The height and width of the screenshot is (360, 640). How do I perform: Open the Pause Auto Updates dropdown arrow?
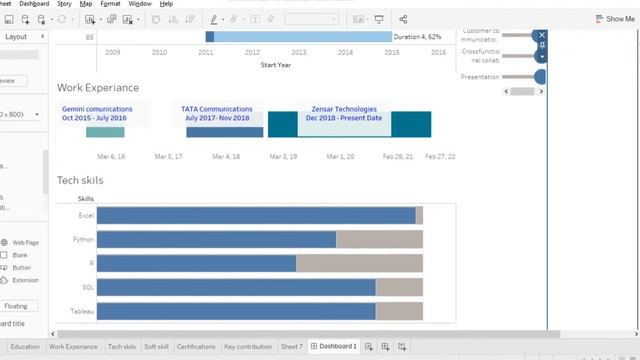tap(52, 19)
